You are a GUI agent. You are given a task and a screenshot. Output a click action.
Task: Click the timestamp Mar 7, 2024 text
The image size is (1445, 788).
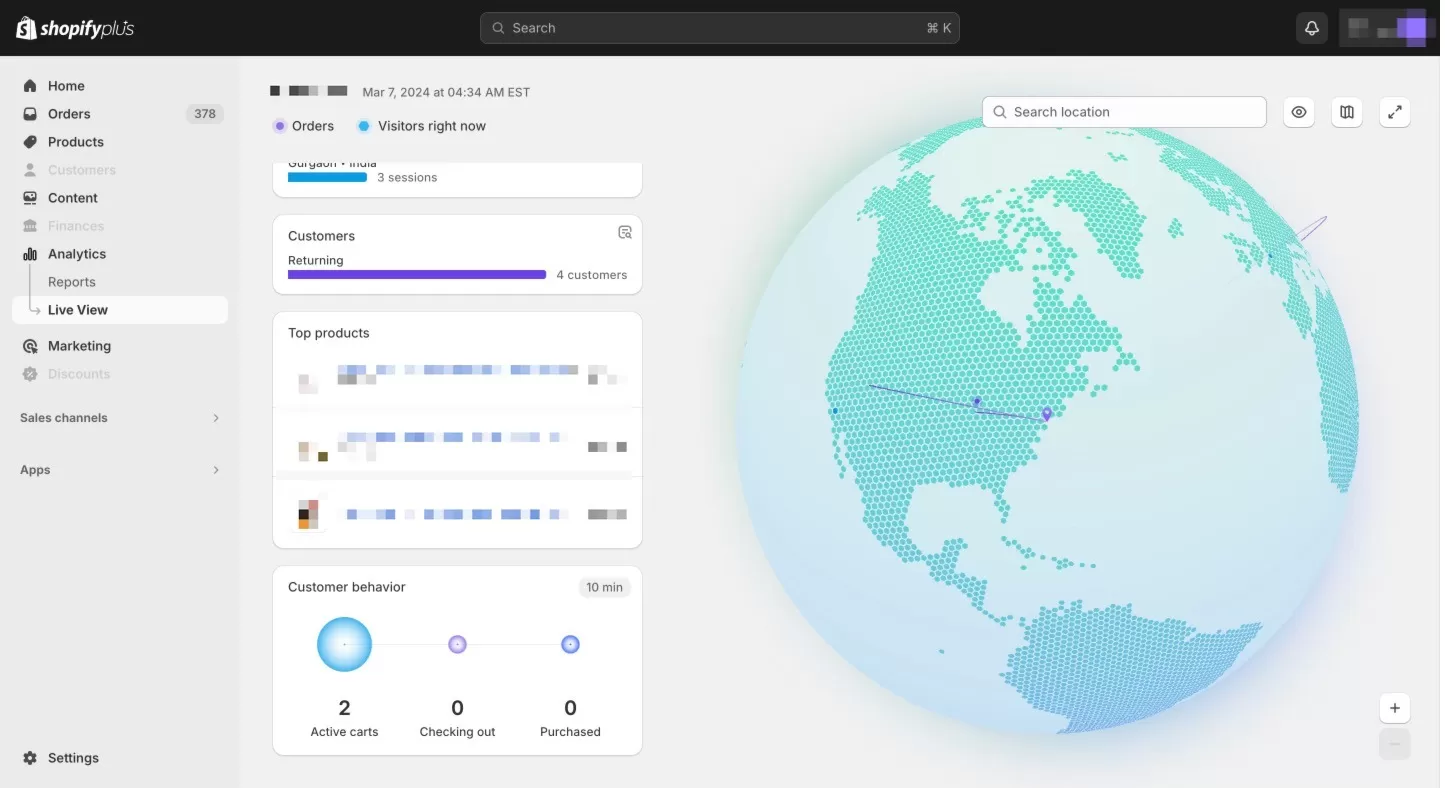[x=446, y=92]
